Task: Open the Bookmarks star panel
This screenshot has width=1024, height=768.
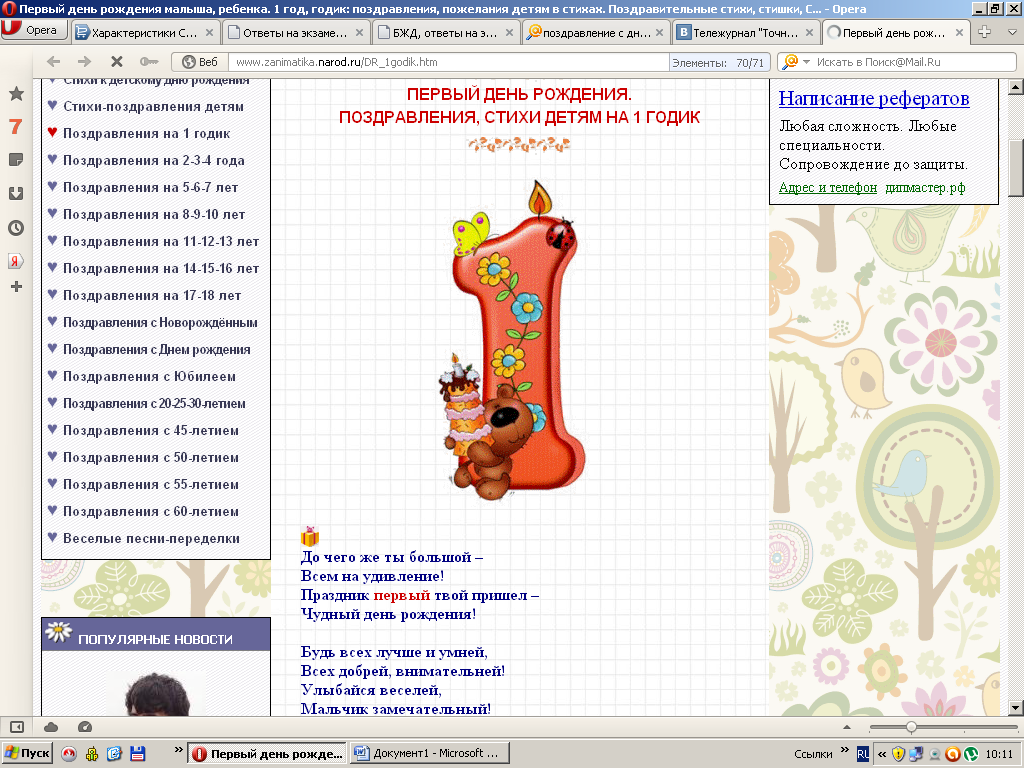Action: [16, 94]
